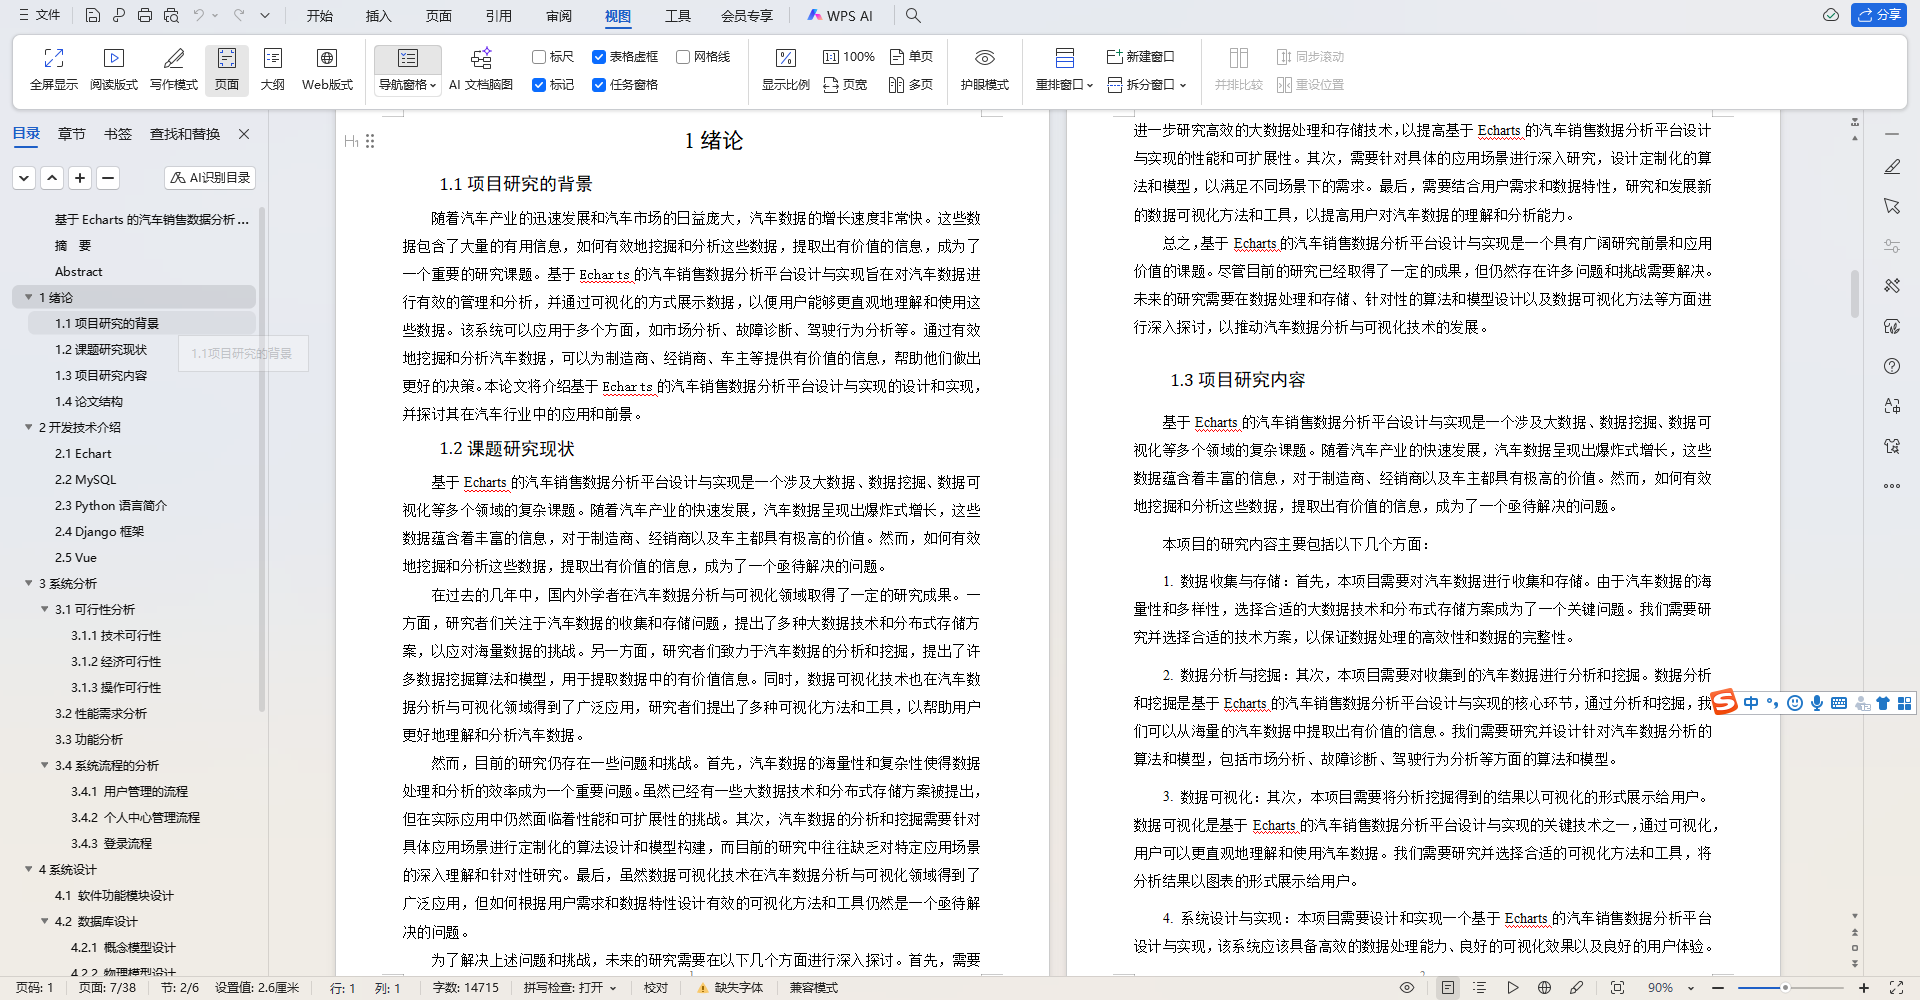1920x1000 pixels.
Task: Collapse the 4.2 数据库设计 node
Action: (44, 921)
